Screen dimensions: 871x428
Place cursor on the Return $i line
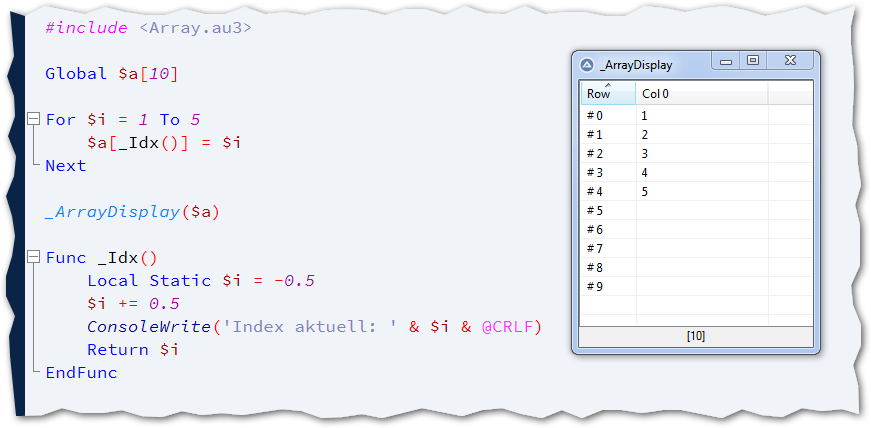tap(132, 350)
